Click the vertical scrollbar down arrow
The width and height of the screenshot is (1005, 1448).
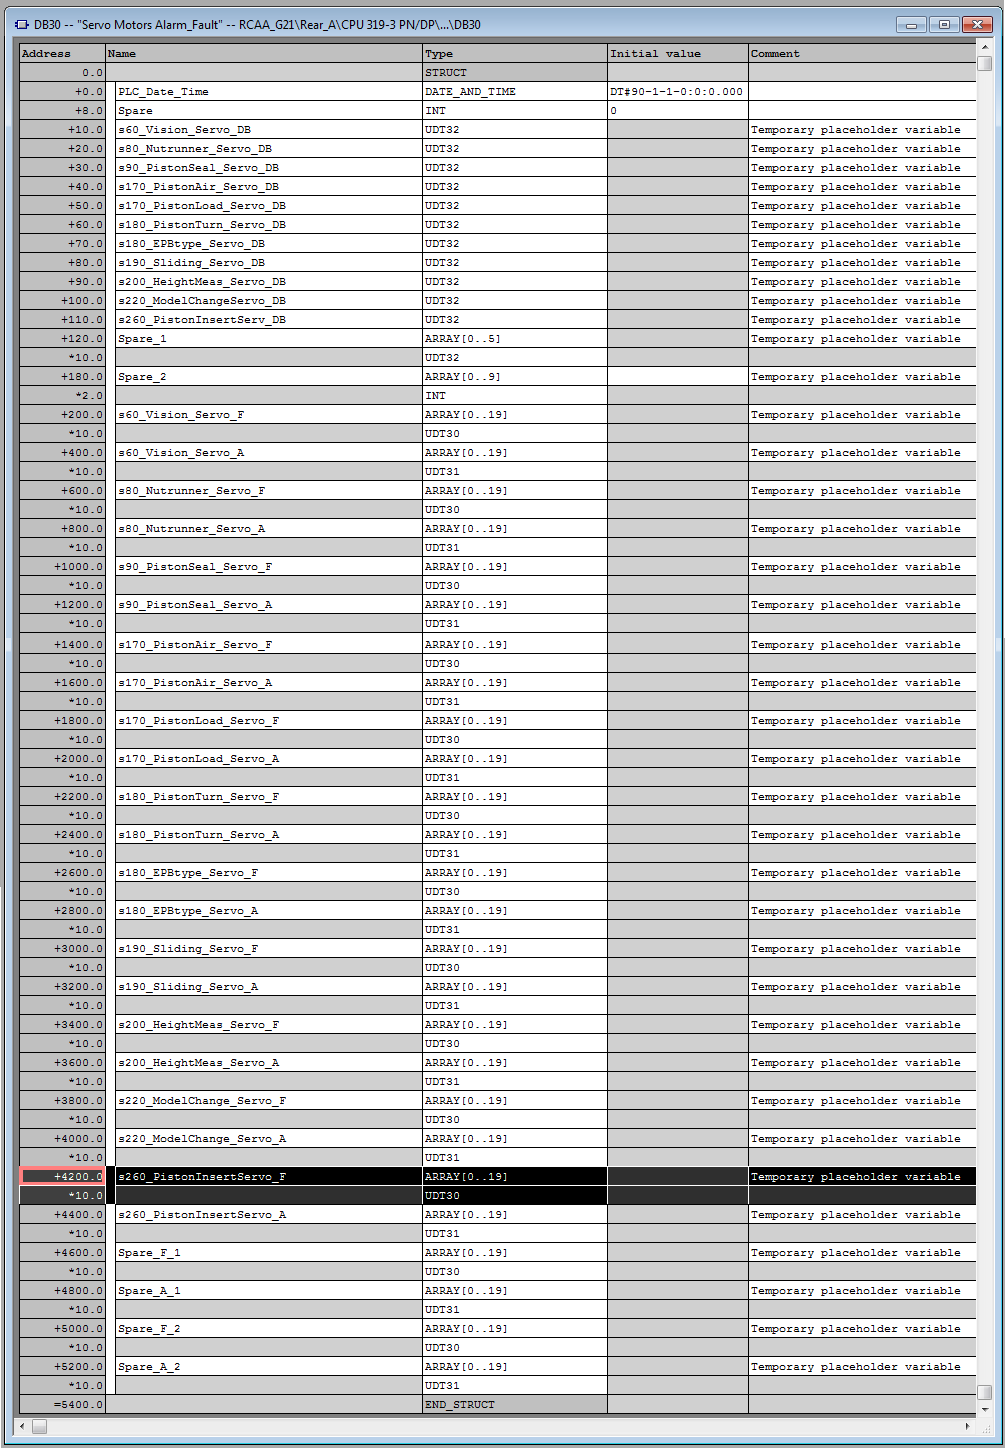984,1408
